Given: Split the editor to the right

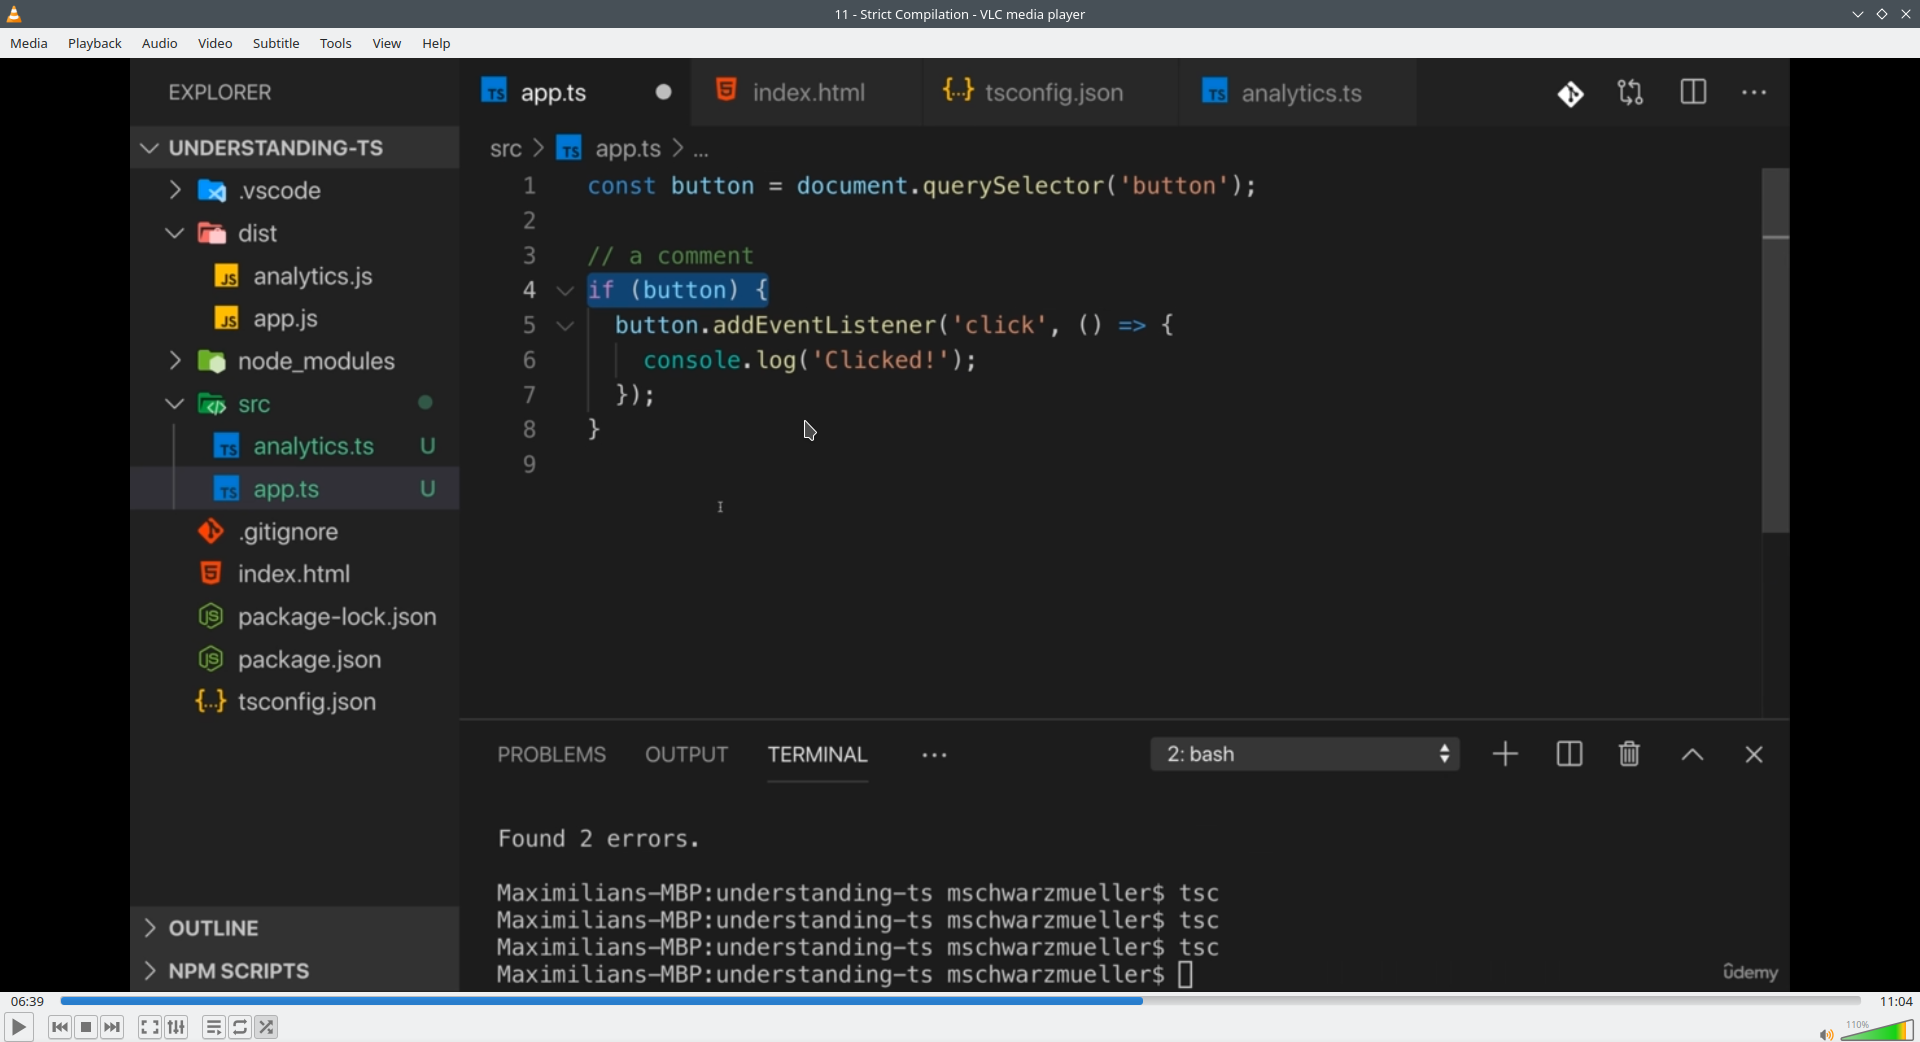Looking at the screenshot, I should tap(1693, 92).
